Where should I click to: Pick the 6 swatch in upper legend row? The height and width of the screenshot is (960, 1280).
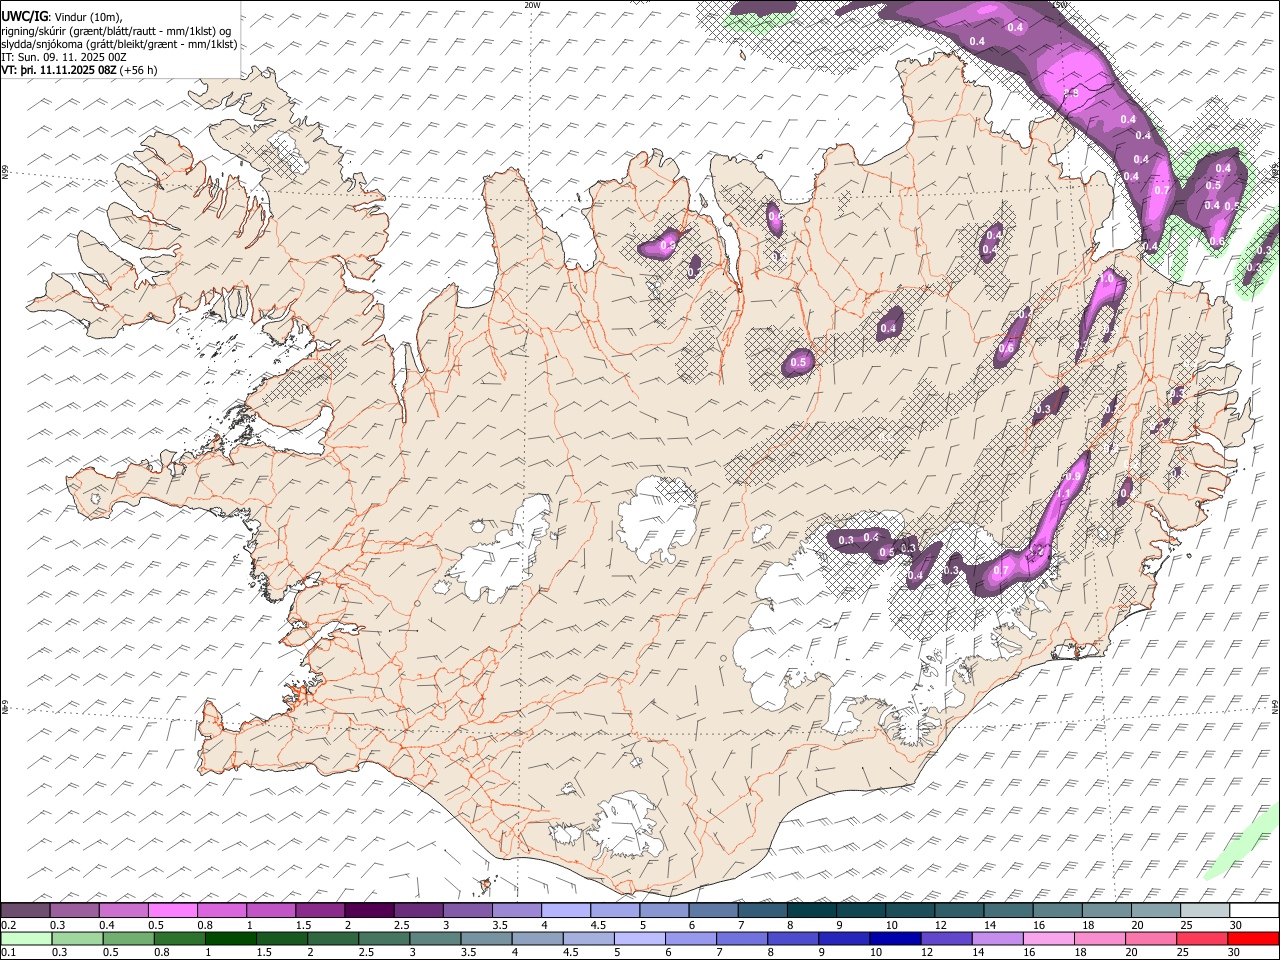(713, 910)
